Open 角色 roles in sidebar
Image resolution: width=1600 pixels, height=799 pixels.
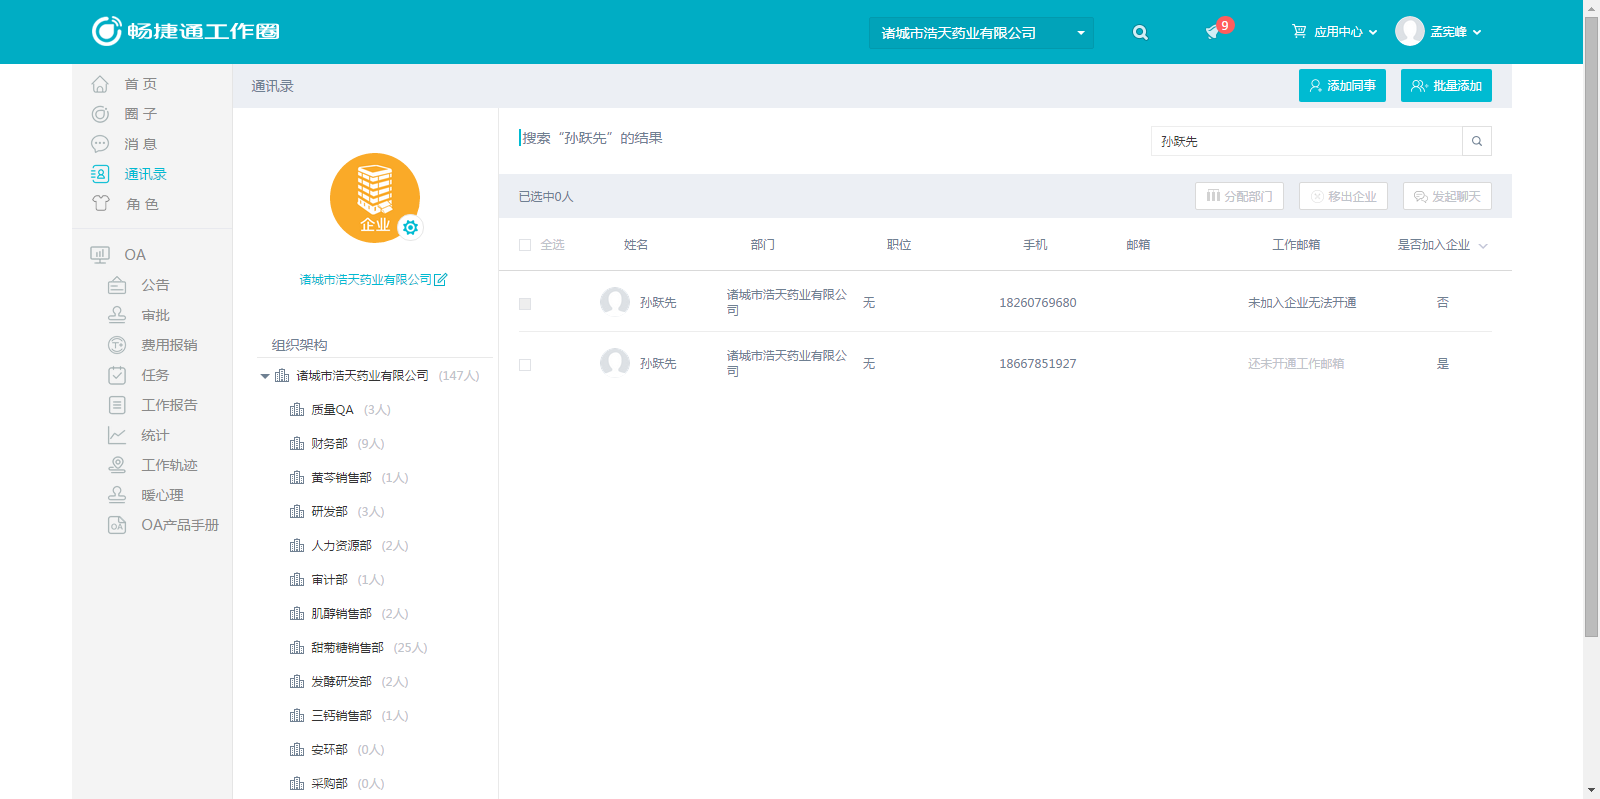[x=142, y=204]
